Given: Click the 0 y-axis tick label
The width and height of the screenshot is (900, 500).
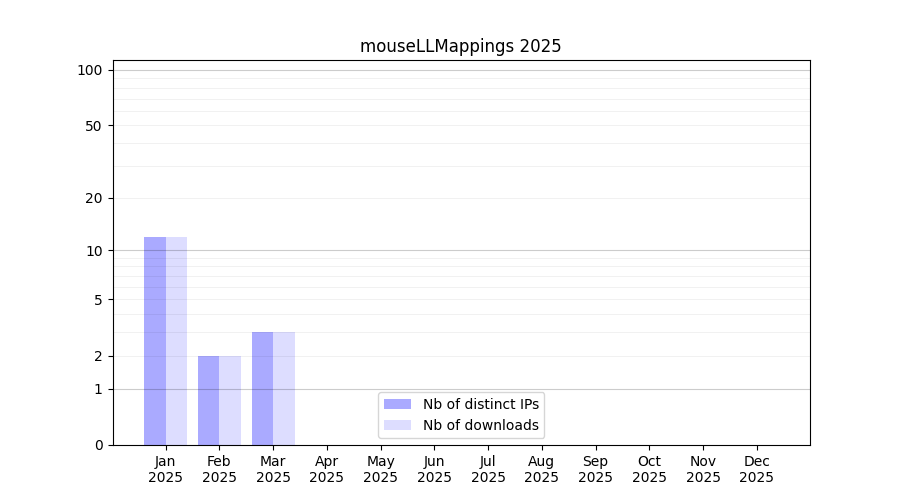Looking at the screenshot, I should point(98,445).
